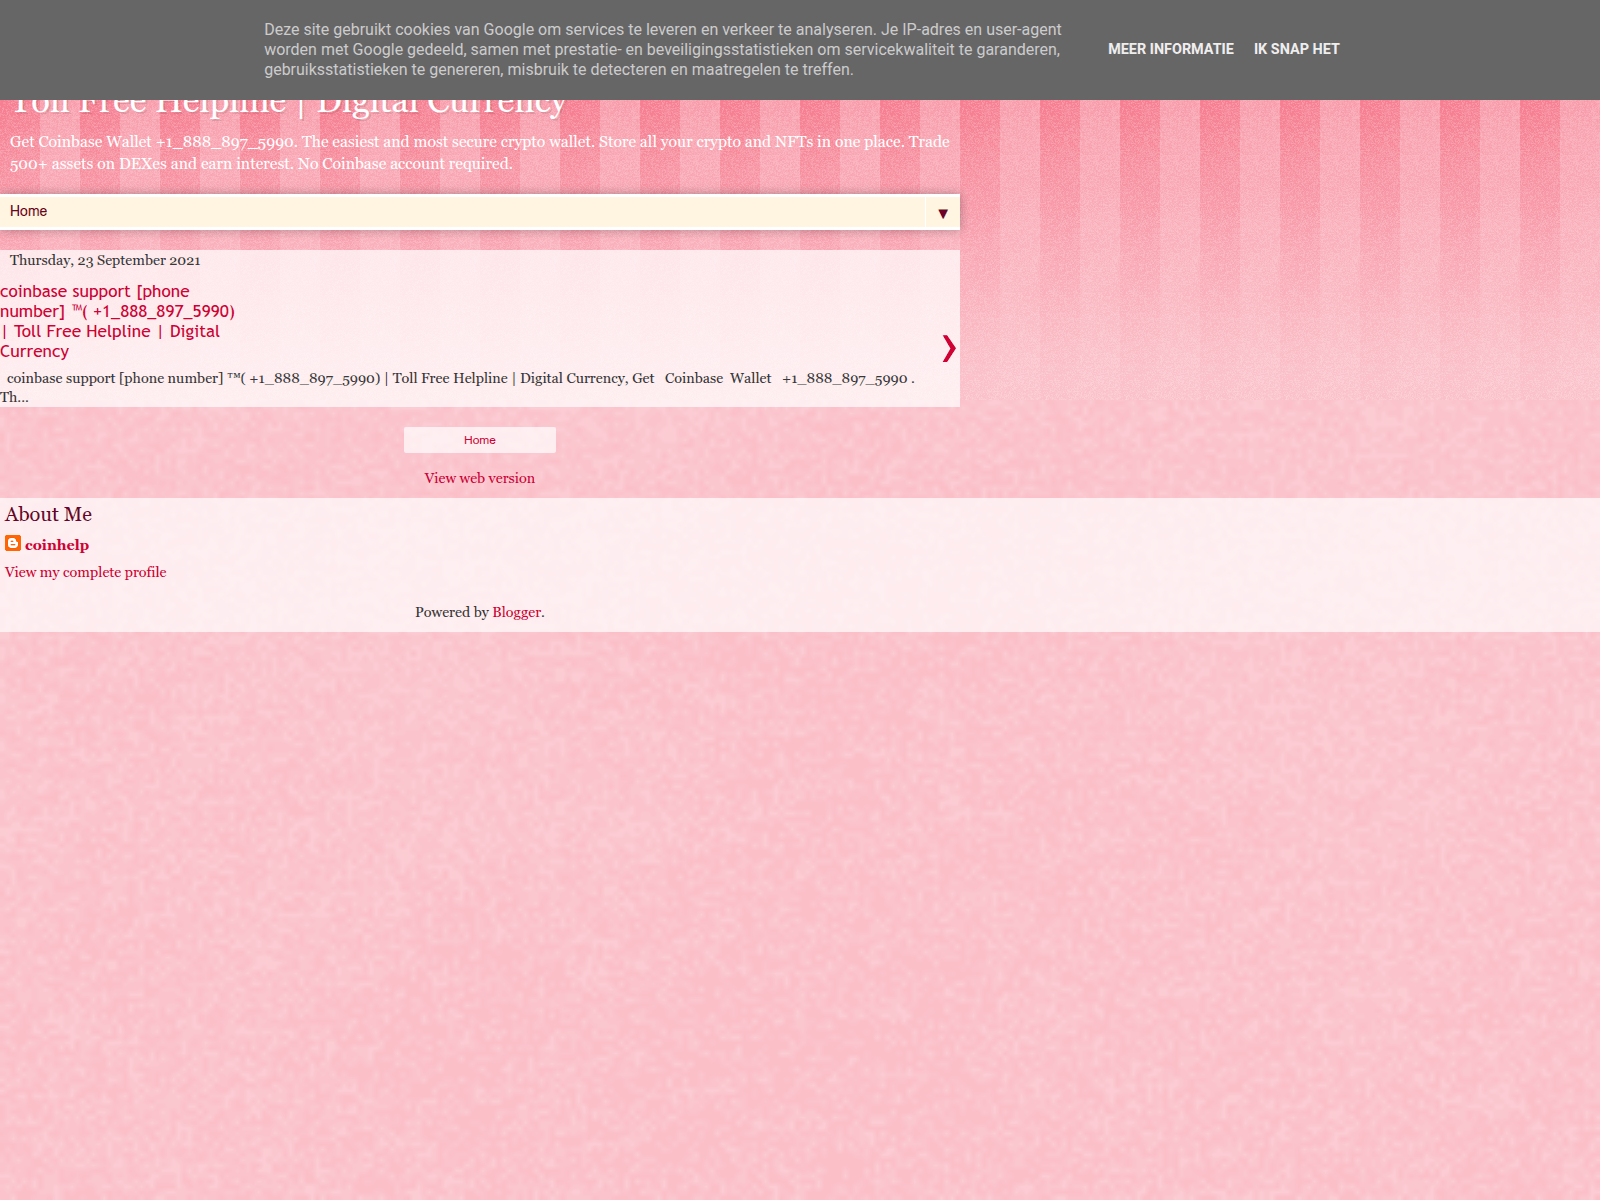This screenshot has width=1600, height=1200.
Task: Visit the coinhelp author profile
Action: coord(57,545)
